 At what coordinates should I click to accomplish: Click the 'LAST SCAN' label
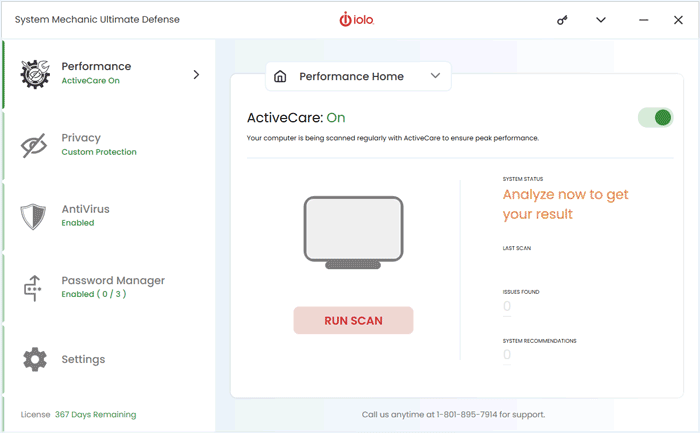[x=517, y=248]
